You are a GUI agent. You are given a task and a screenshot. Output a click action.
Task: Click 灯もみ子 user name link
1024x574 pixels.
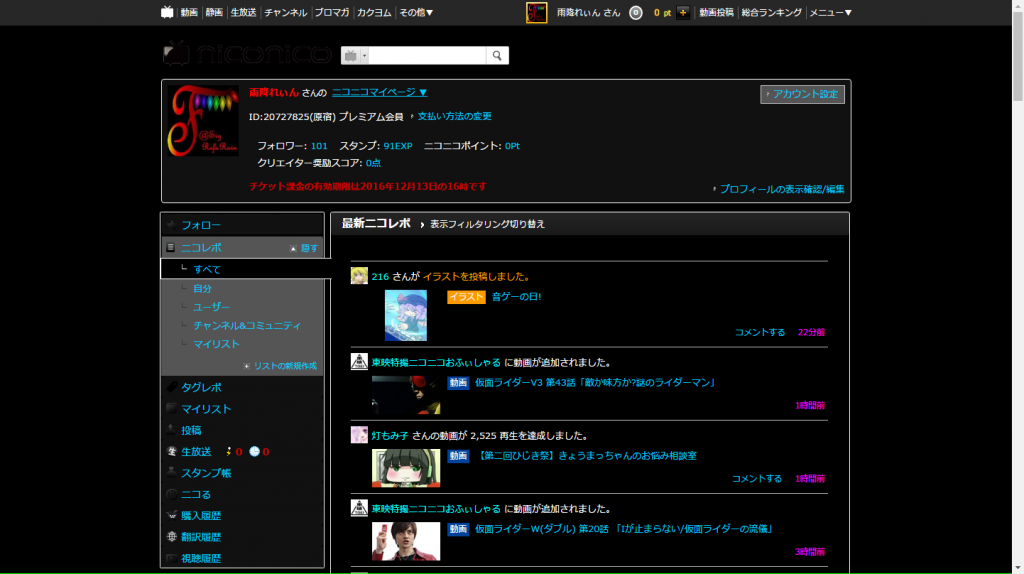[x=390, y=436]
